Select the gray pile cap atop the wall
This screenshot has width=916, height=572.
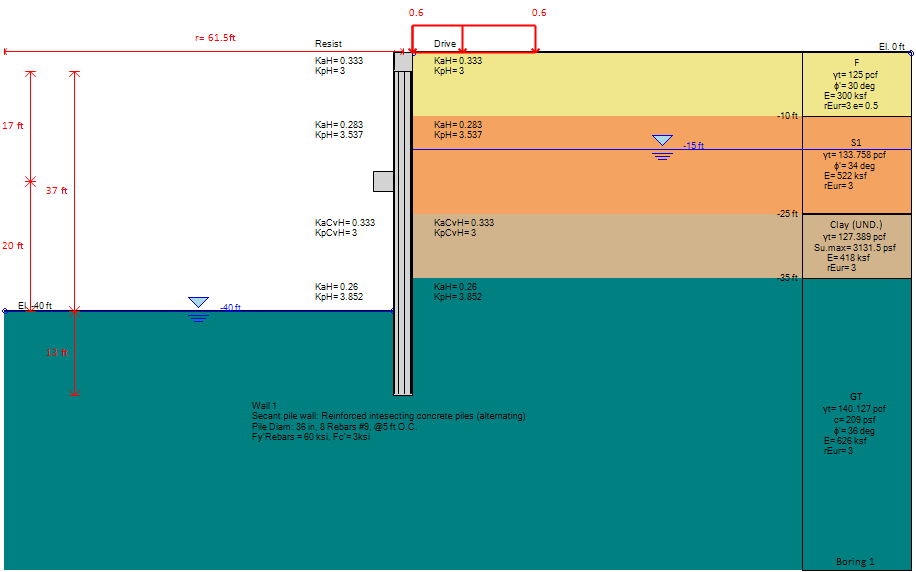403,62
